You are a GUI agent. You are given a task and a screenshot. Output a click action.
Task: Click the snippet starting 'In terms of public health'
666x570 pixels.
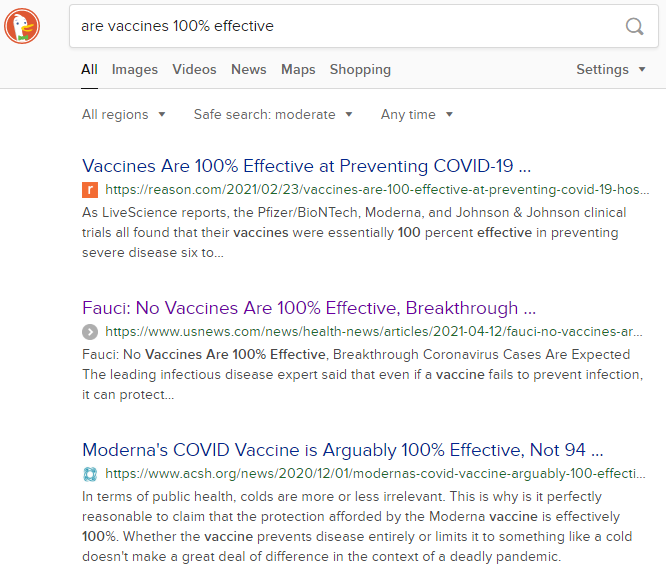click(357, 526)
